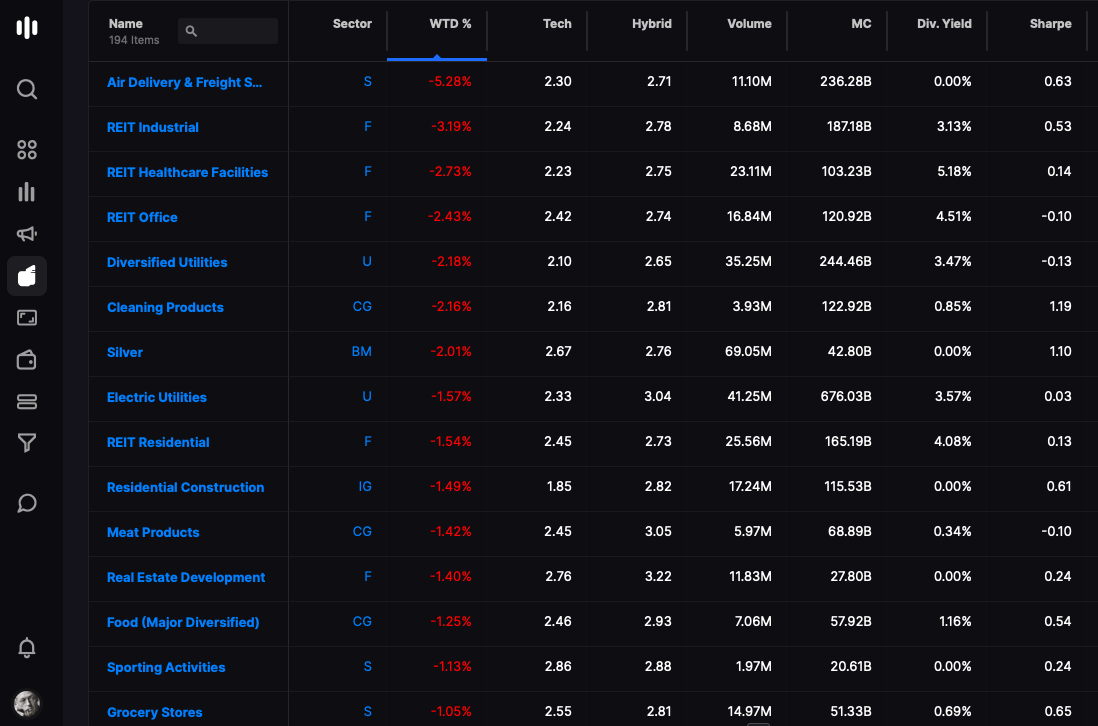The image size is (1098, 726).
Task: Open the search icon in sidebar
Action: pyautogui.click(x=27, y=89)
